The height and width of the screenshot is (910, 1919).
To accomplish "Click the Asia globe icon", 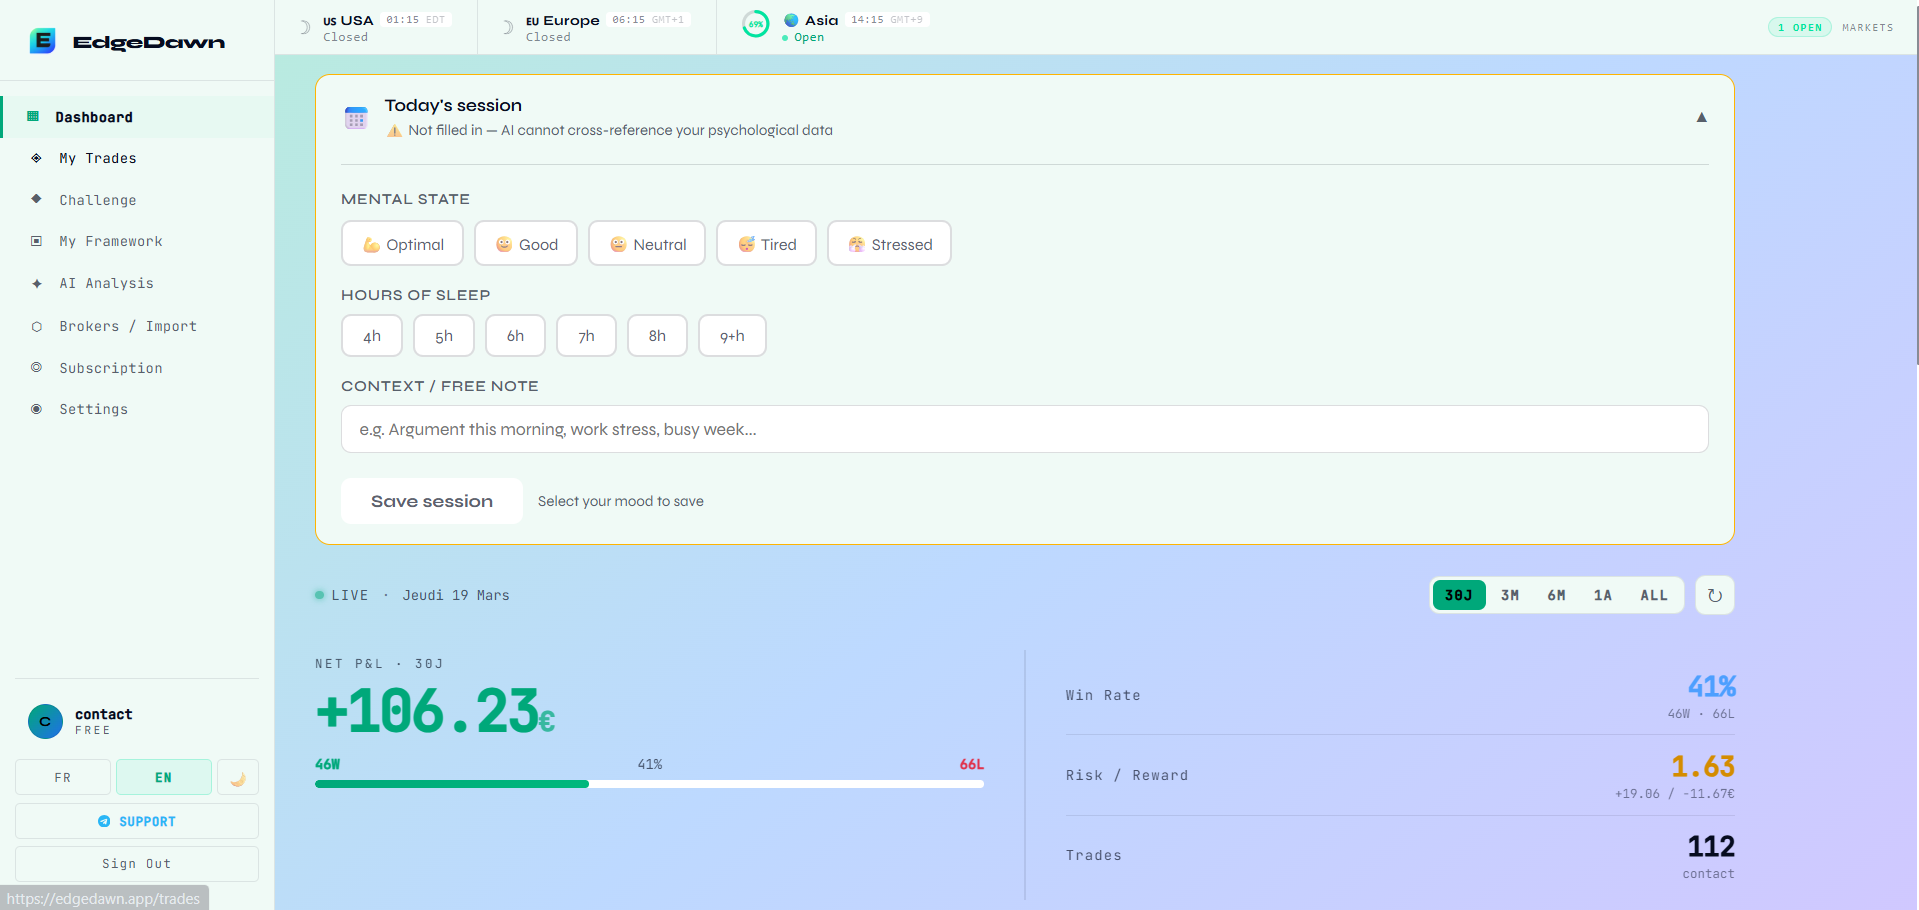I will click(x=791, y=20).
